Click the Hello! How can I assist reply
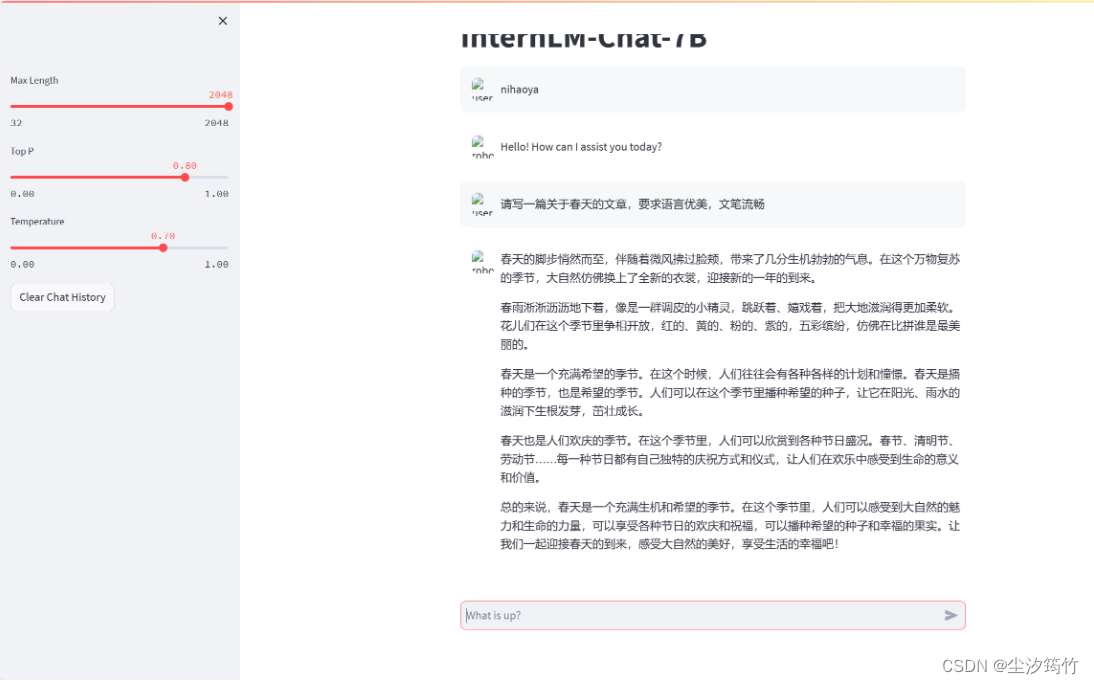Viewport: 1094px width, 684px height. 581,147
